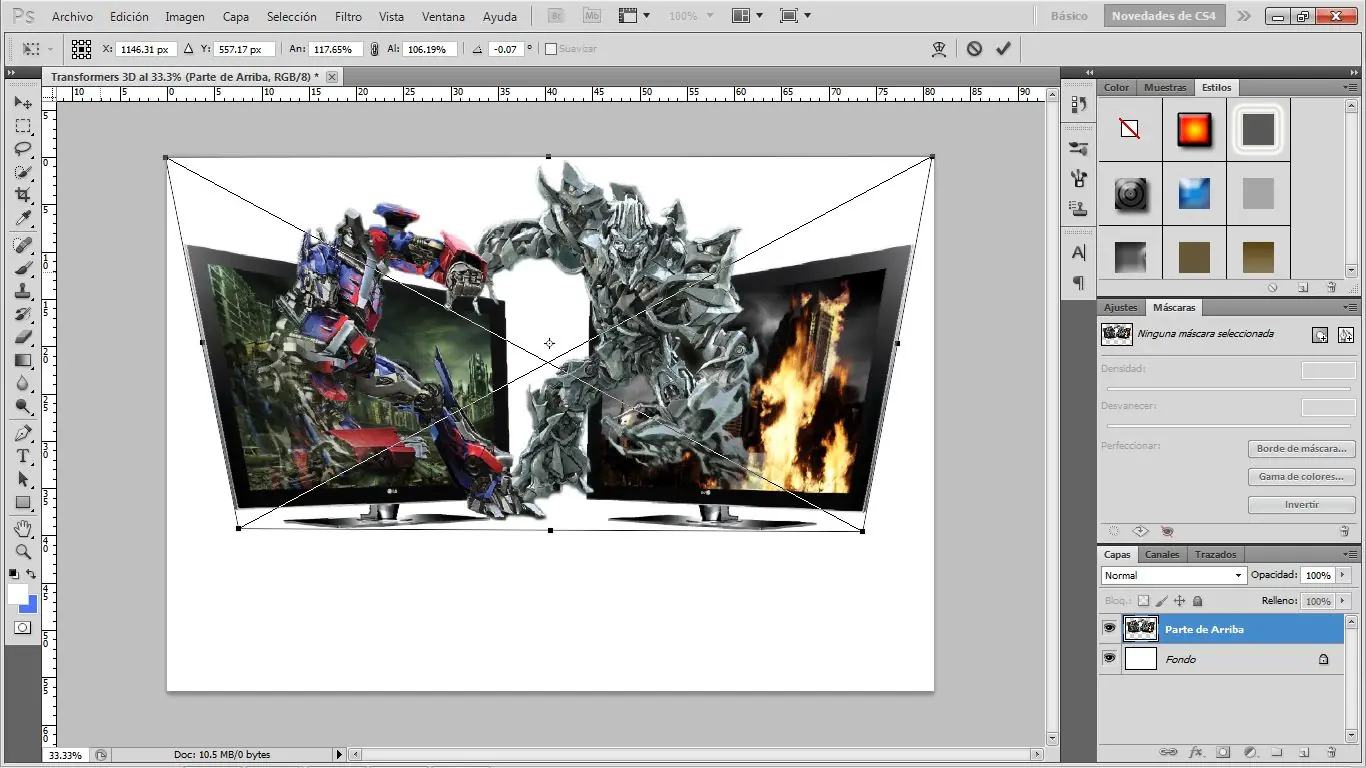Toggle relative positioning triangle between X and Y
Screen dimensions: 1366x768
pyautogui.click(x=188, y=48)
